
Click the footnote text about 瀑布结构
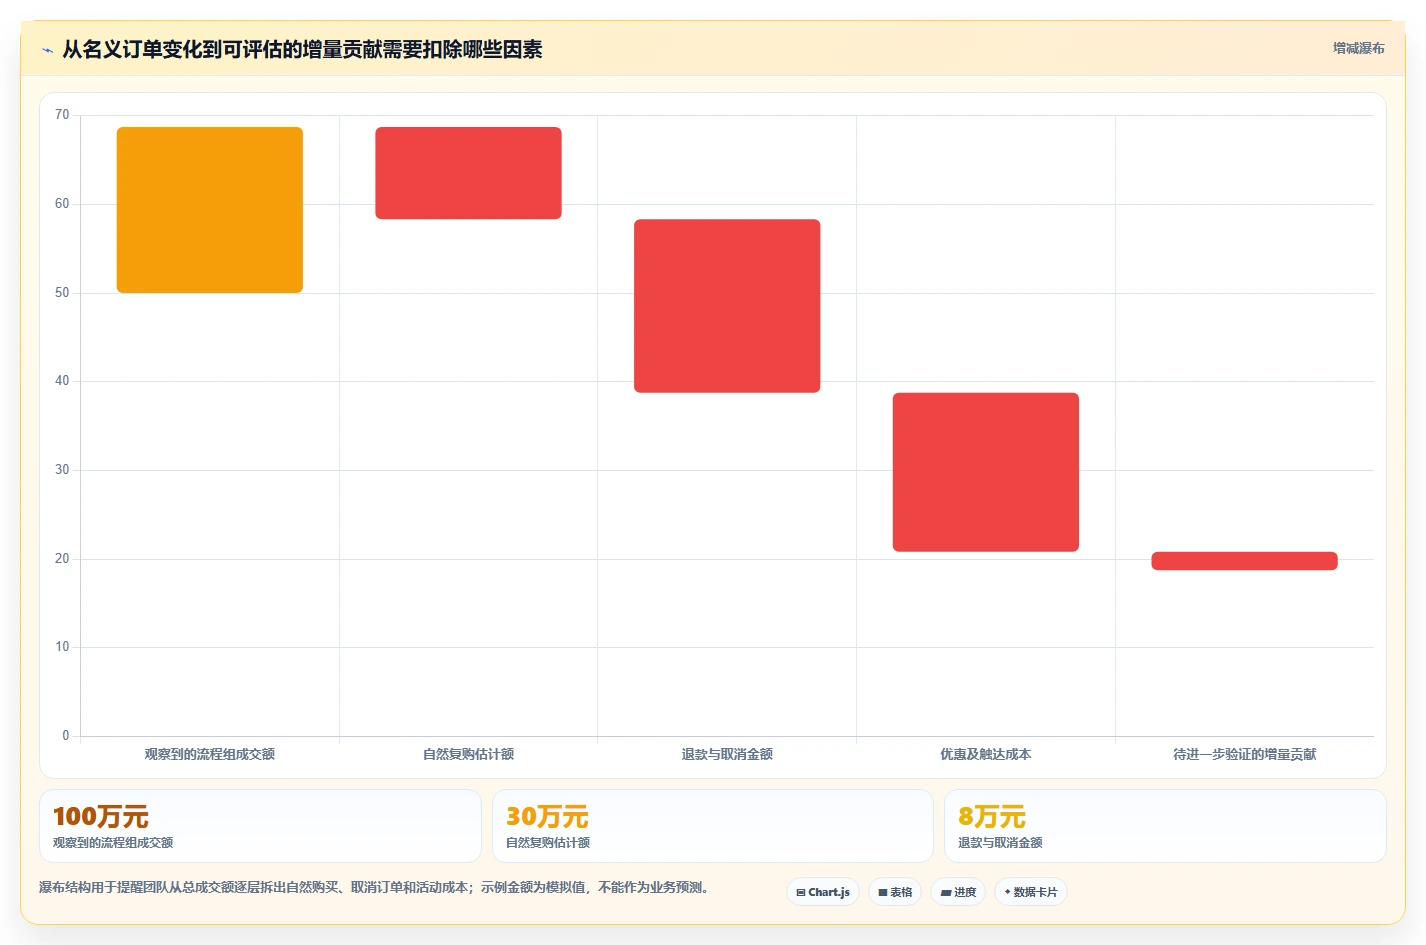click(x=376, y=887)
